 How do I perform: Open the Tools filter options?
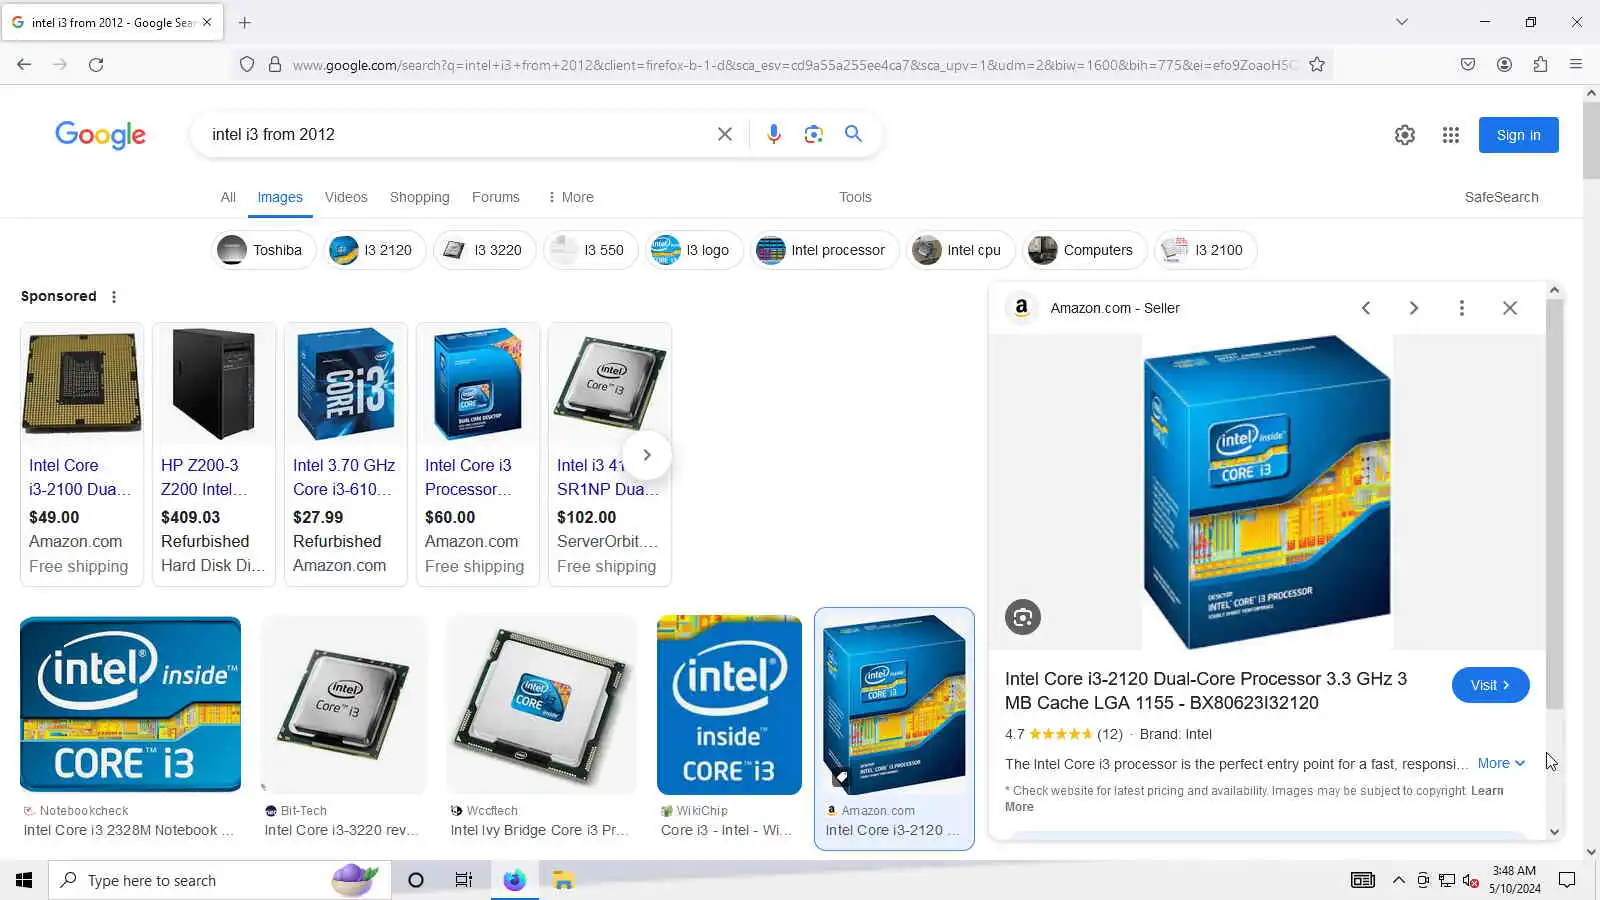tap(855, 197)
